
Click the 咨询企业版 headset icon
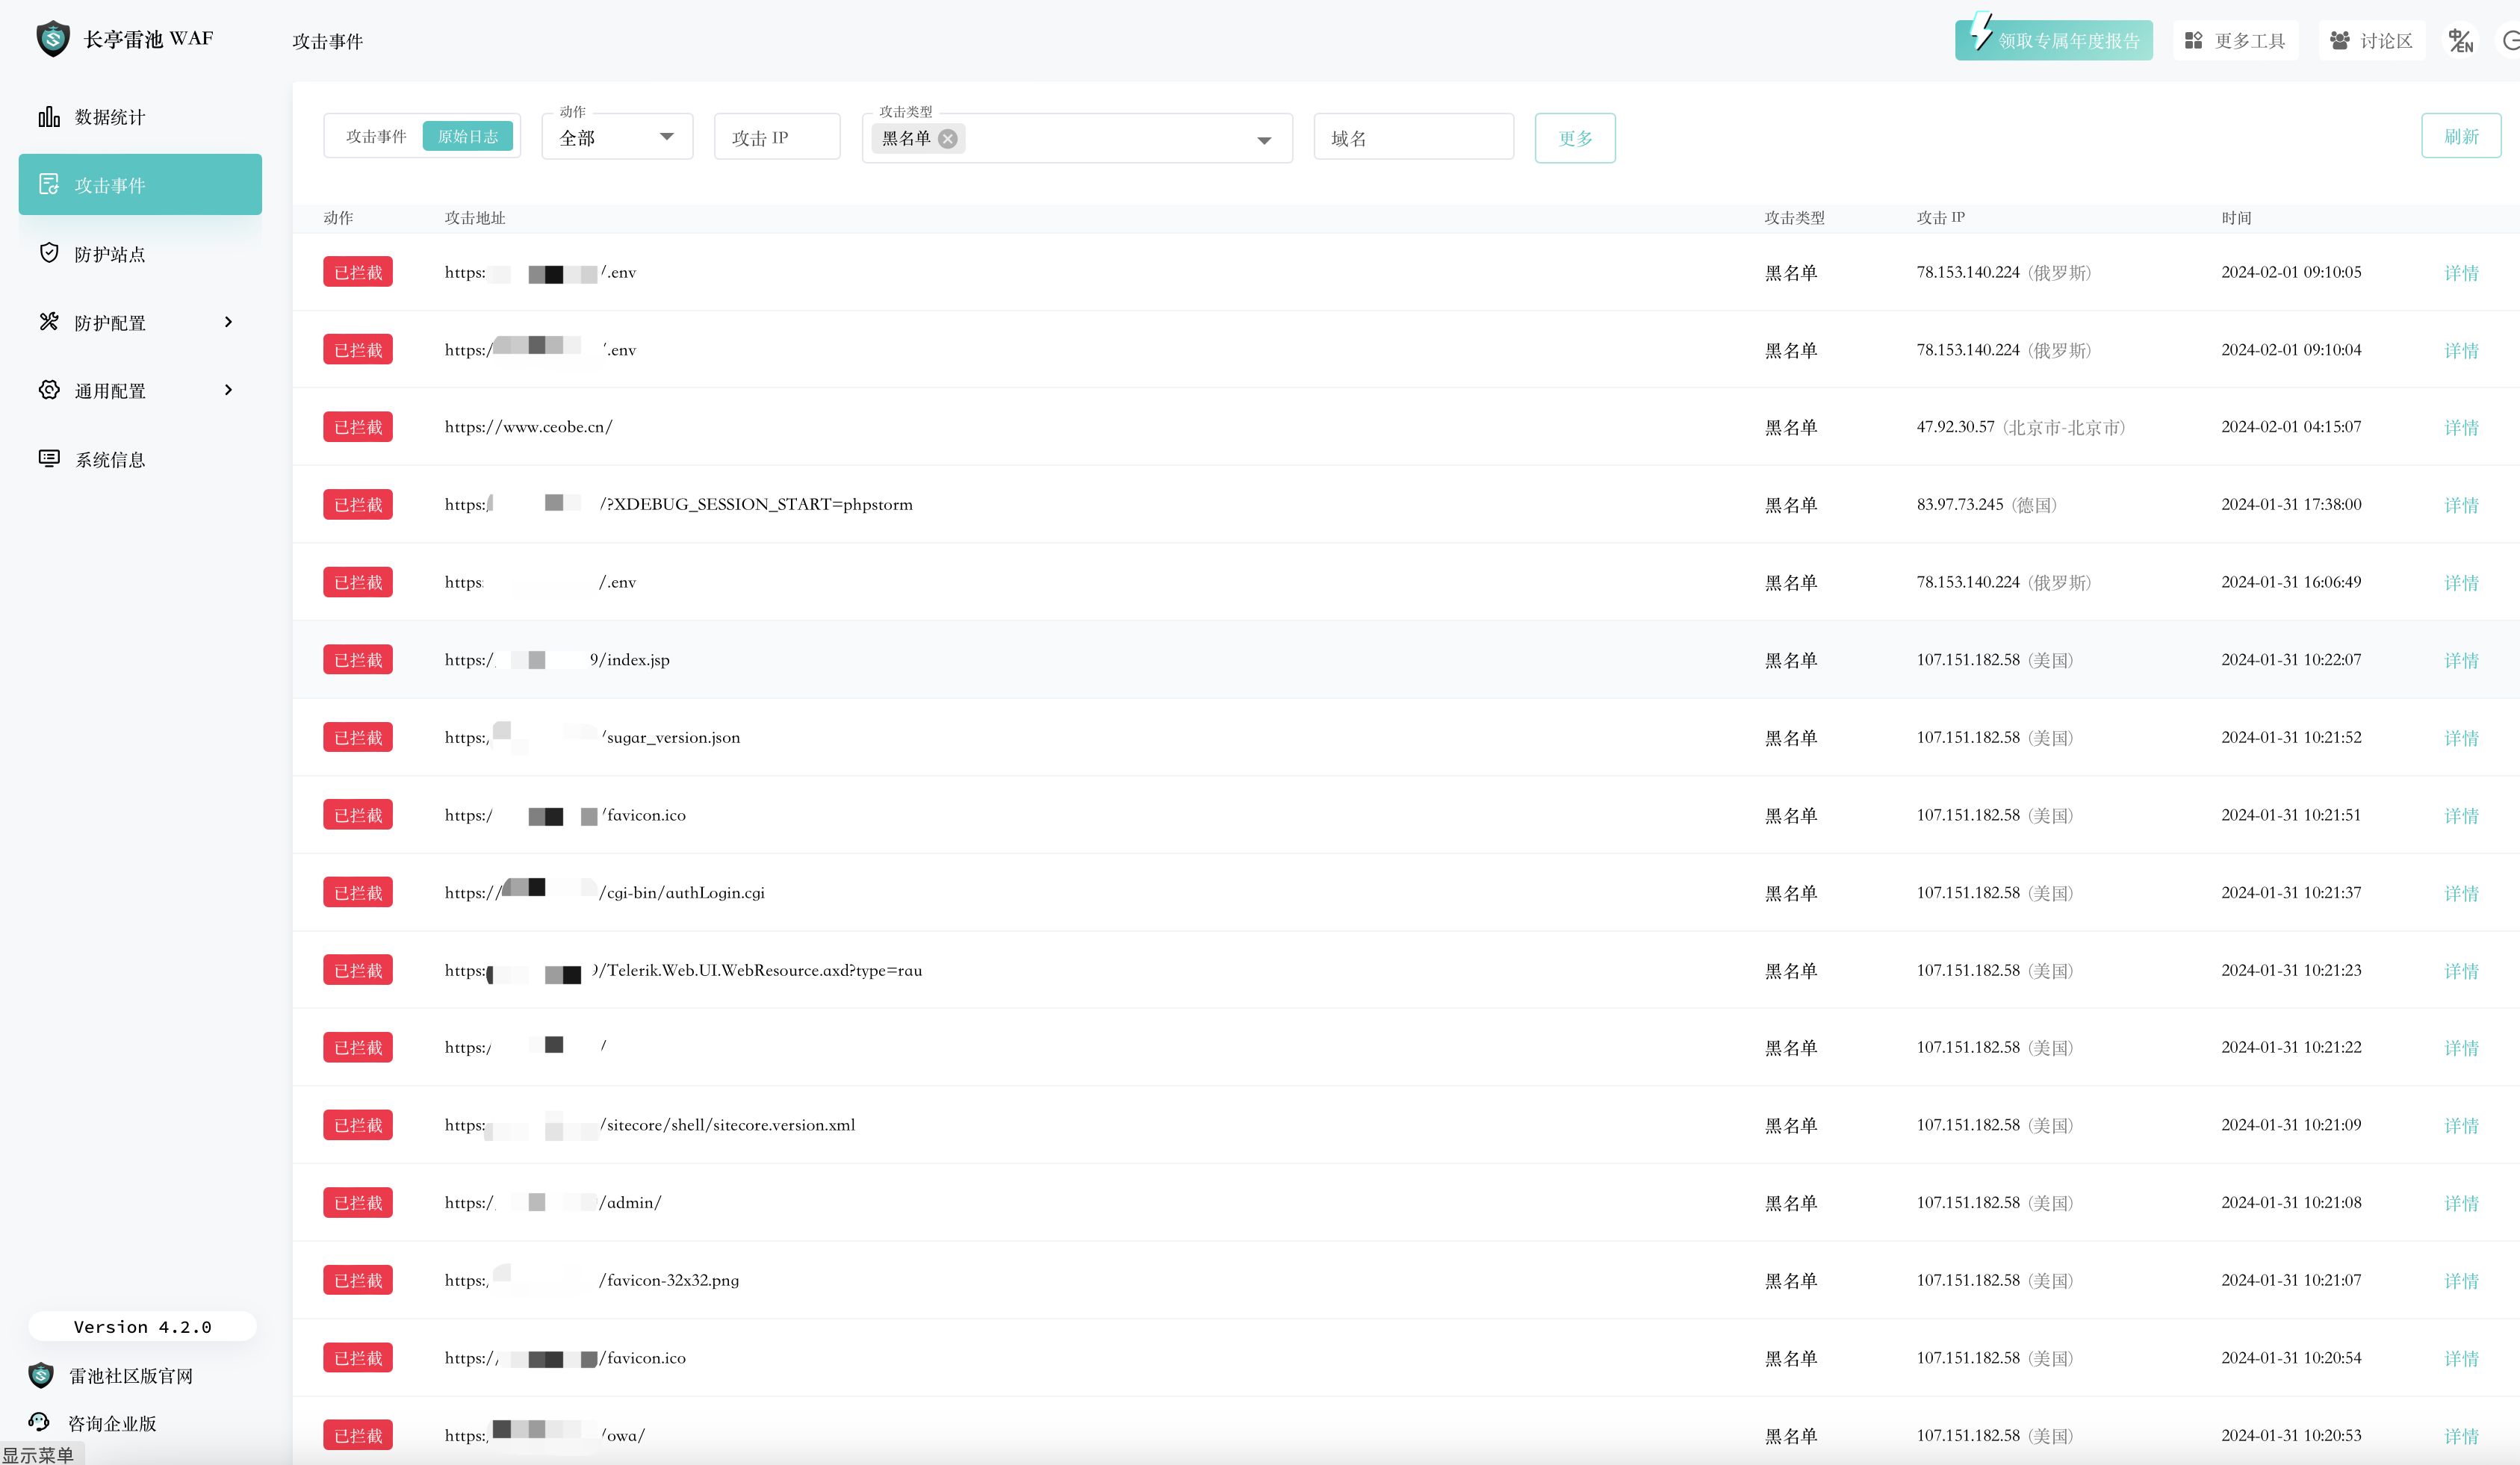[x=40, y=1422]
